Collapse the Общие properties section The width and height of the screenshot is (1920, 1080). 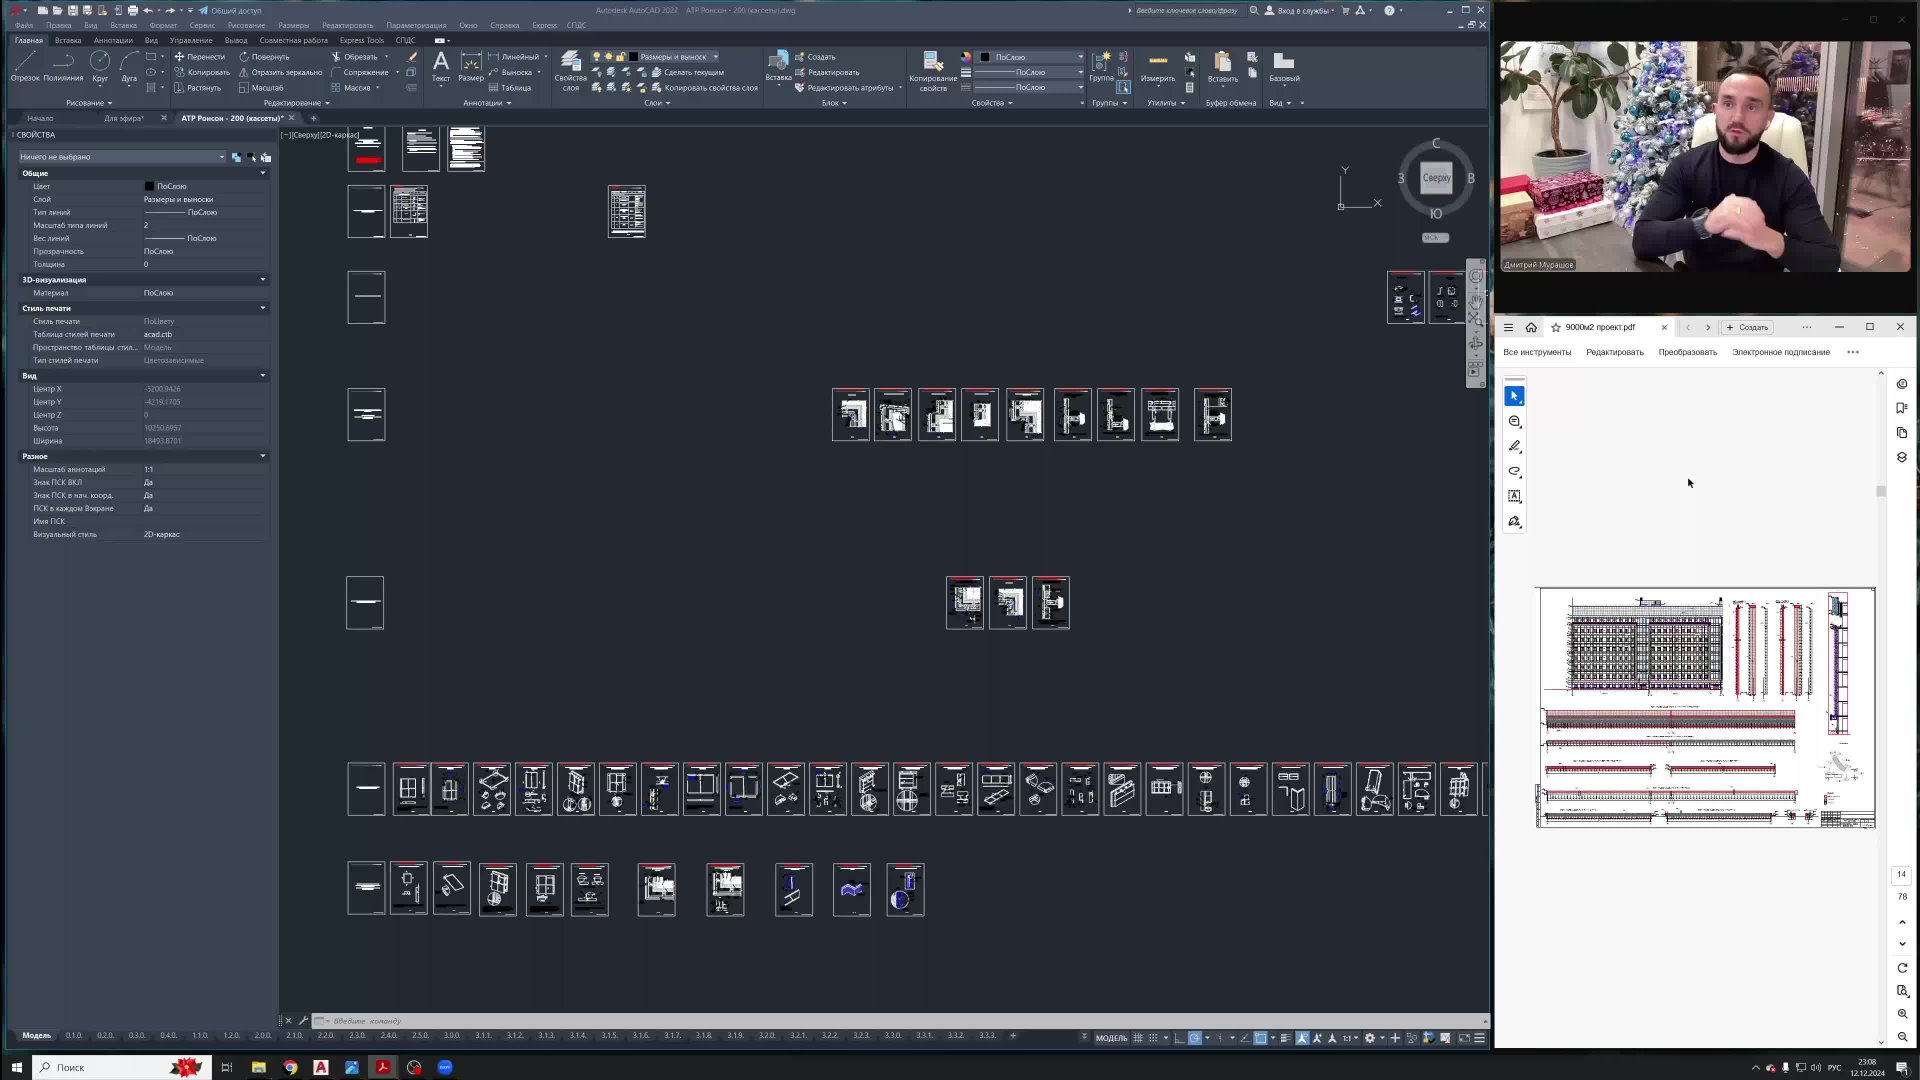263,173
